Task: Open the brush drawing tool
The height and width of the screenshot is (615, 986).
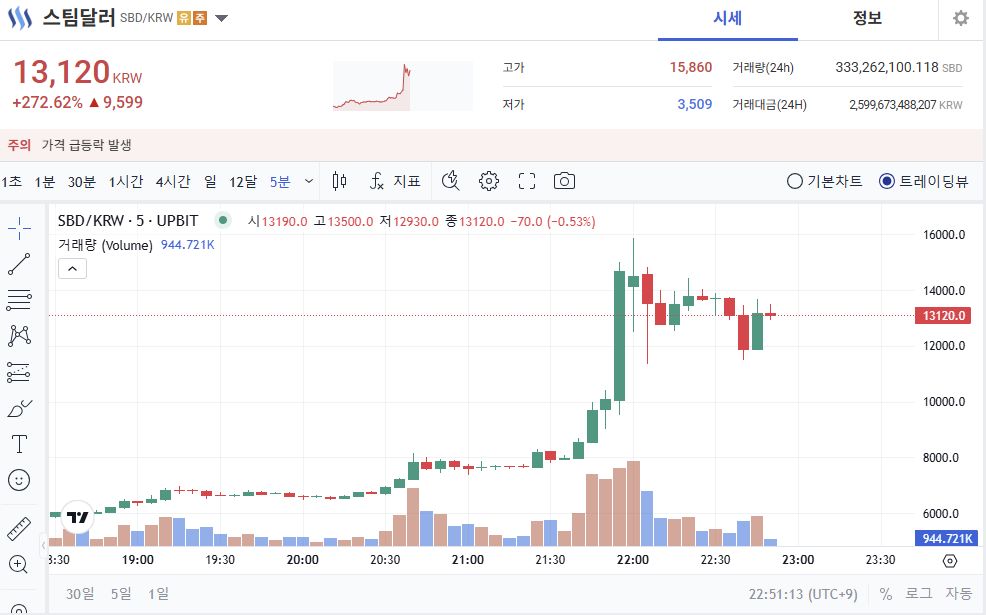Action: coord(20,408)
